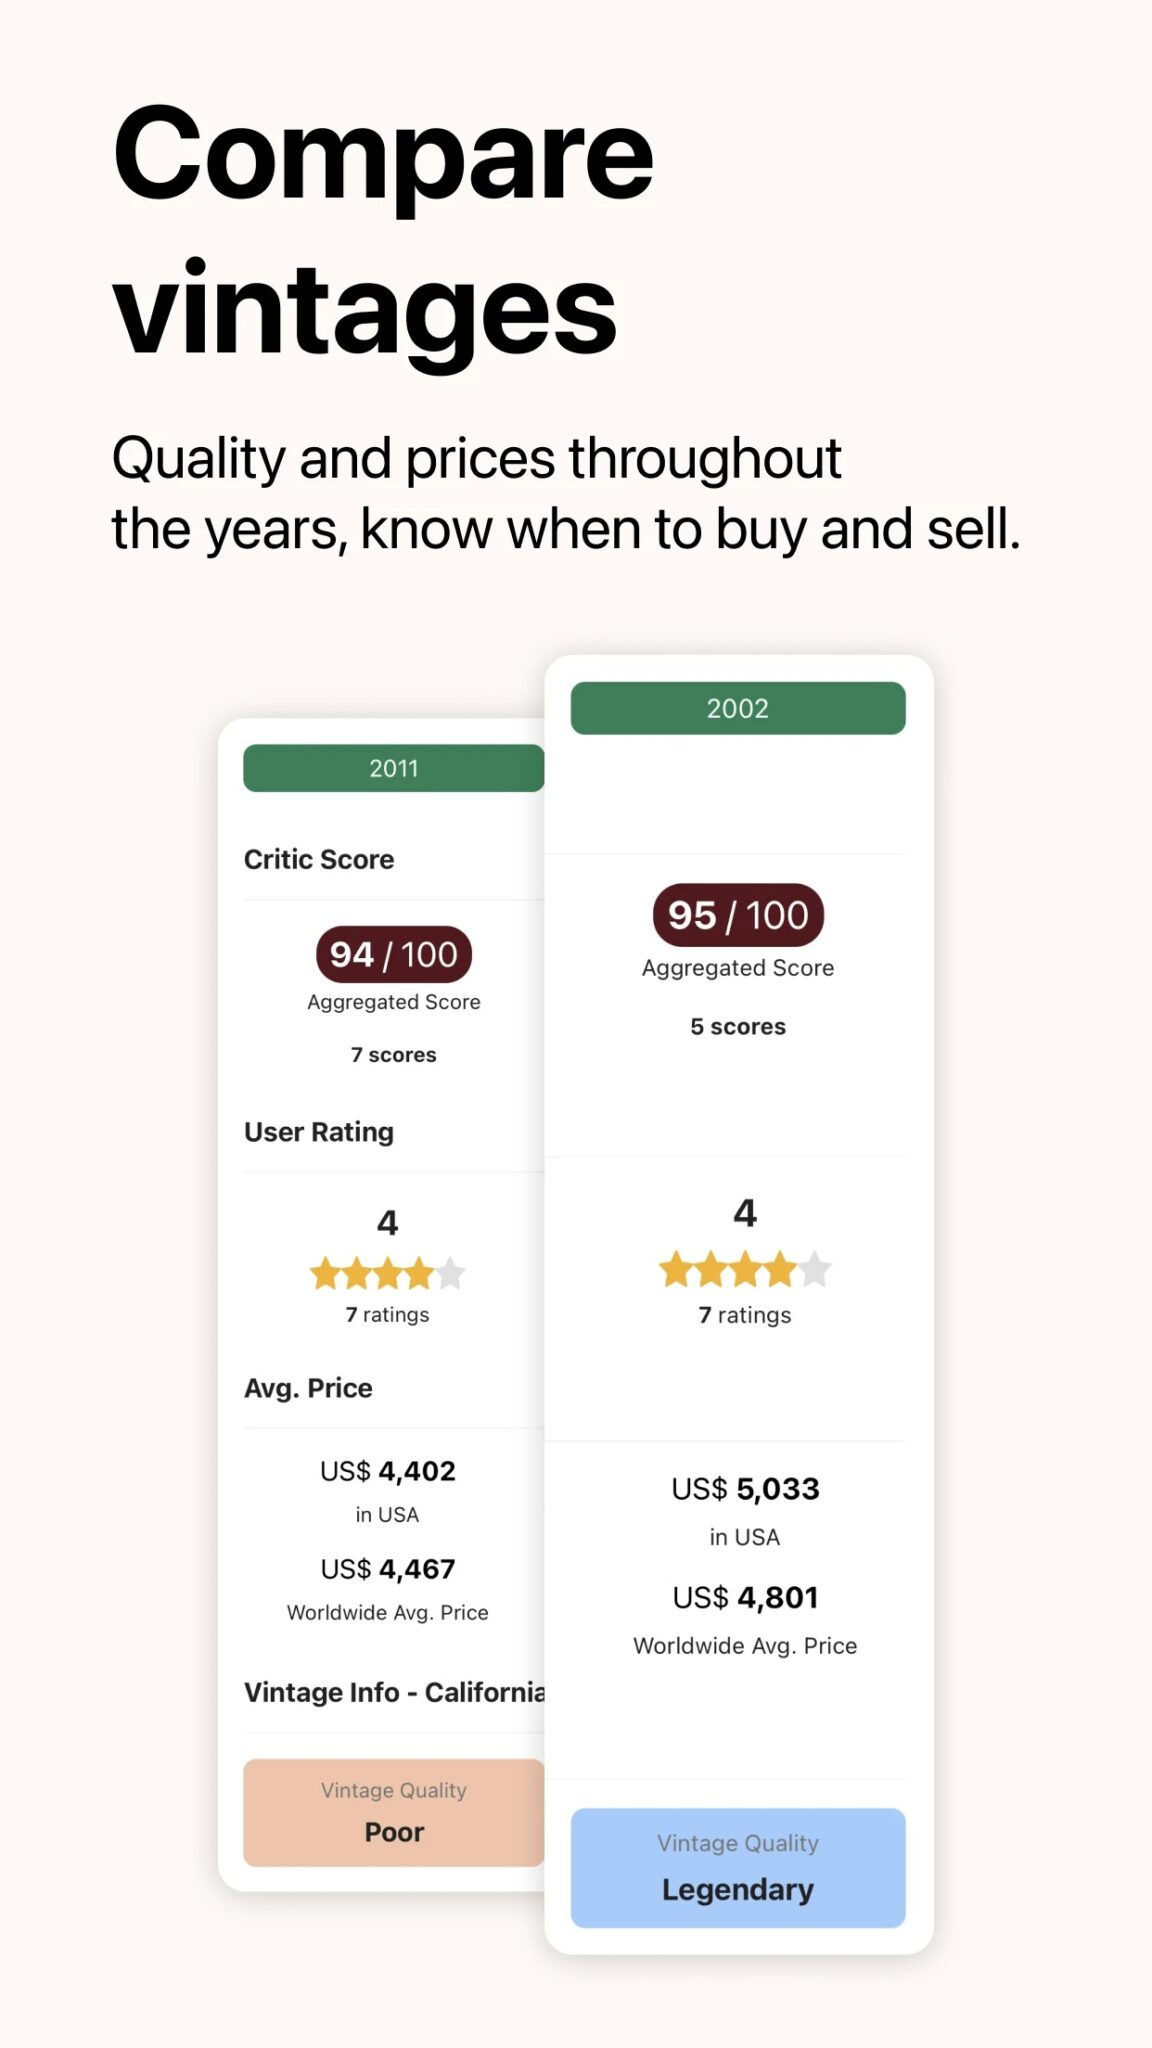Click the 7 scores link under 2011
Screen dimensions: 1152x2048
coord(393,1053)
